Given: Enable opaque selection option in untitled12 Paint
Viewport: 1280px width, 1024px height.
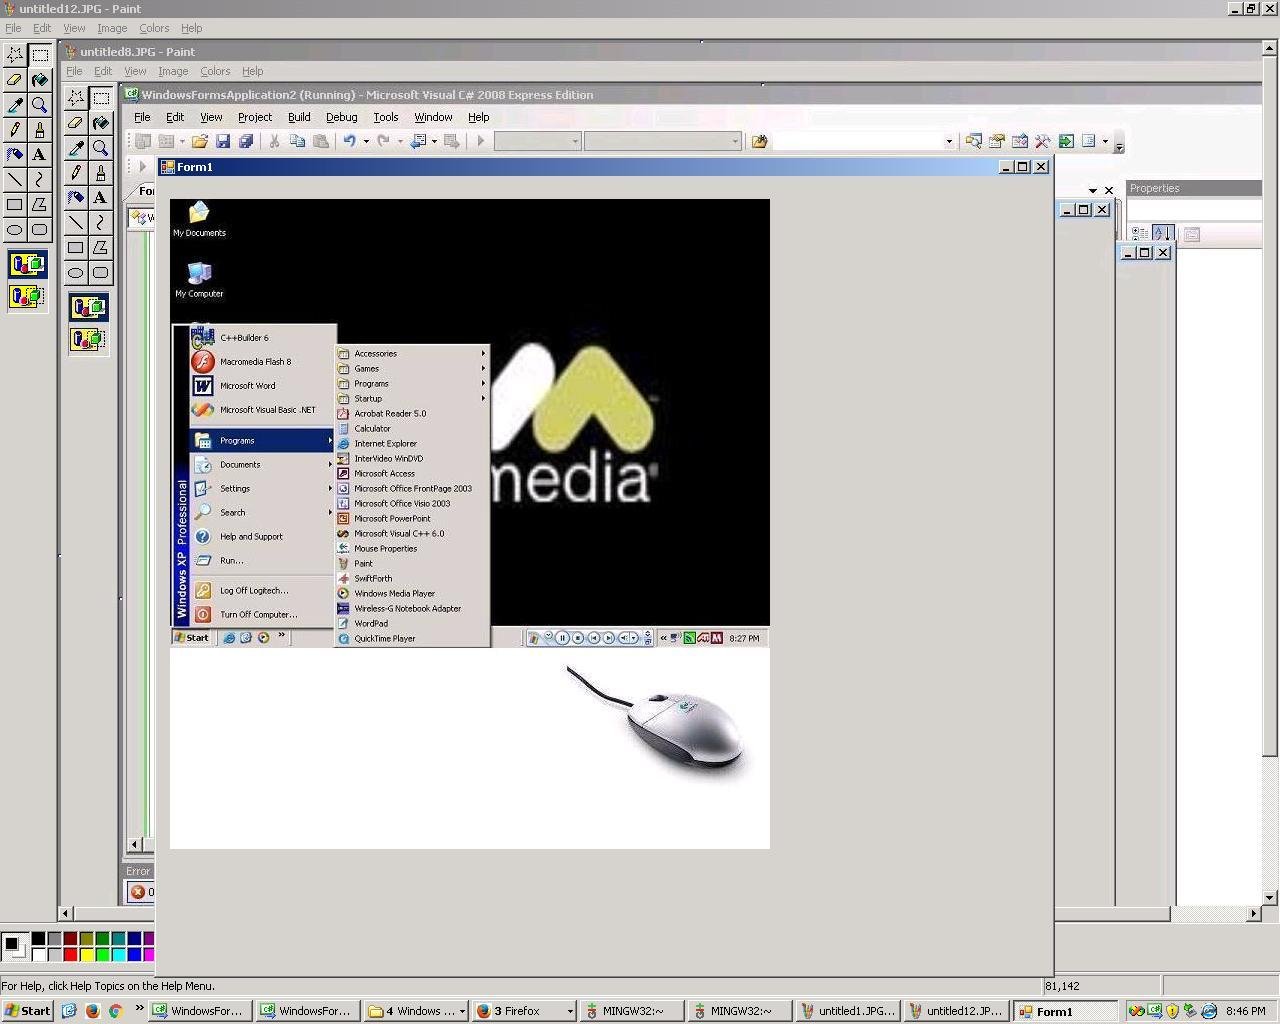Looking at the screenshot, I should pyautogui.click(x=27, y=265).
